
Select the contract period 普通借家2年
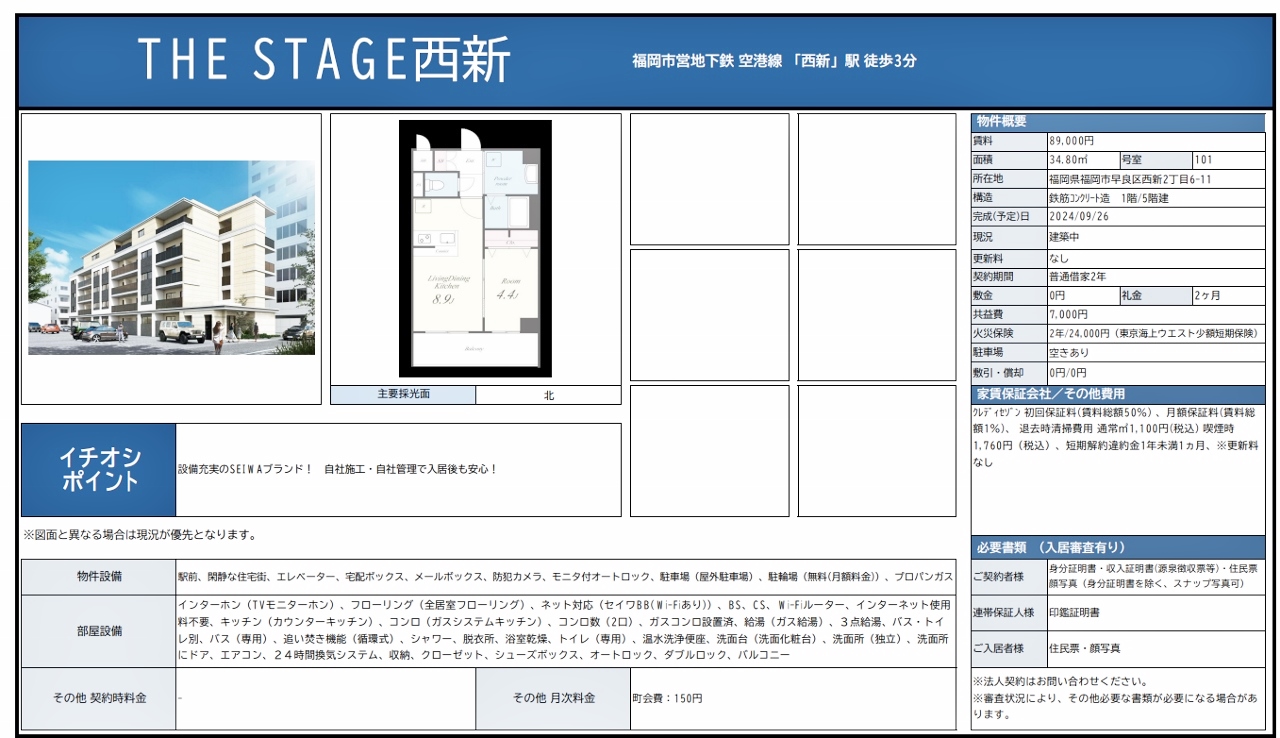[1078, 276]
